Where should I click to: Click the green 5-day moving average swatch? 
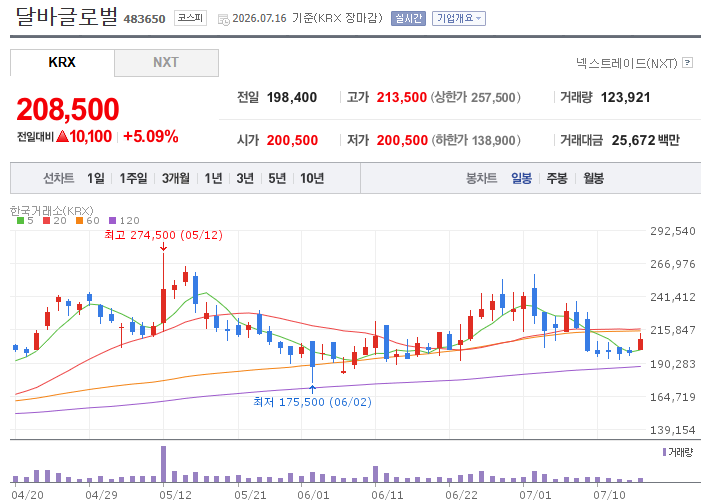click(21, 220)
